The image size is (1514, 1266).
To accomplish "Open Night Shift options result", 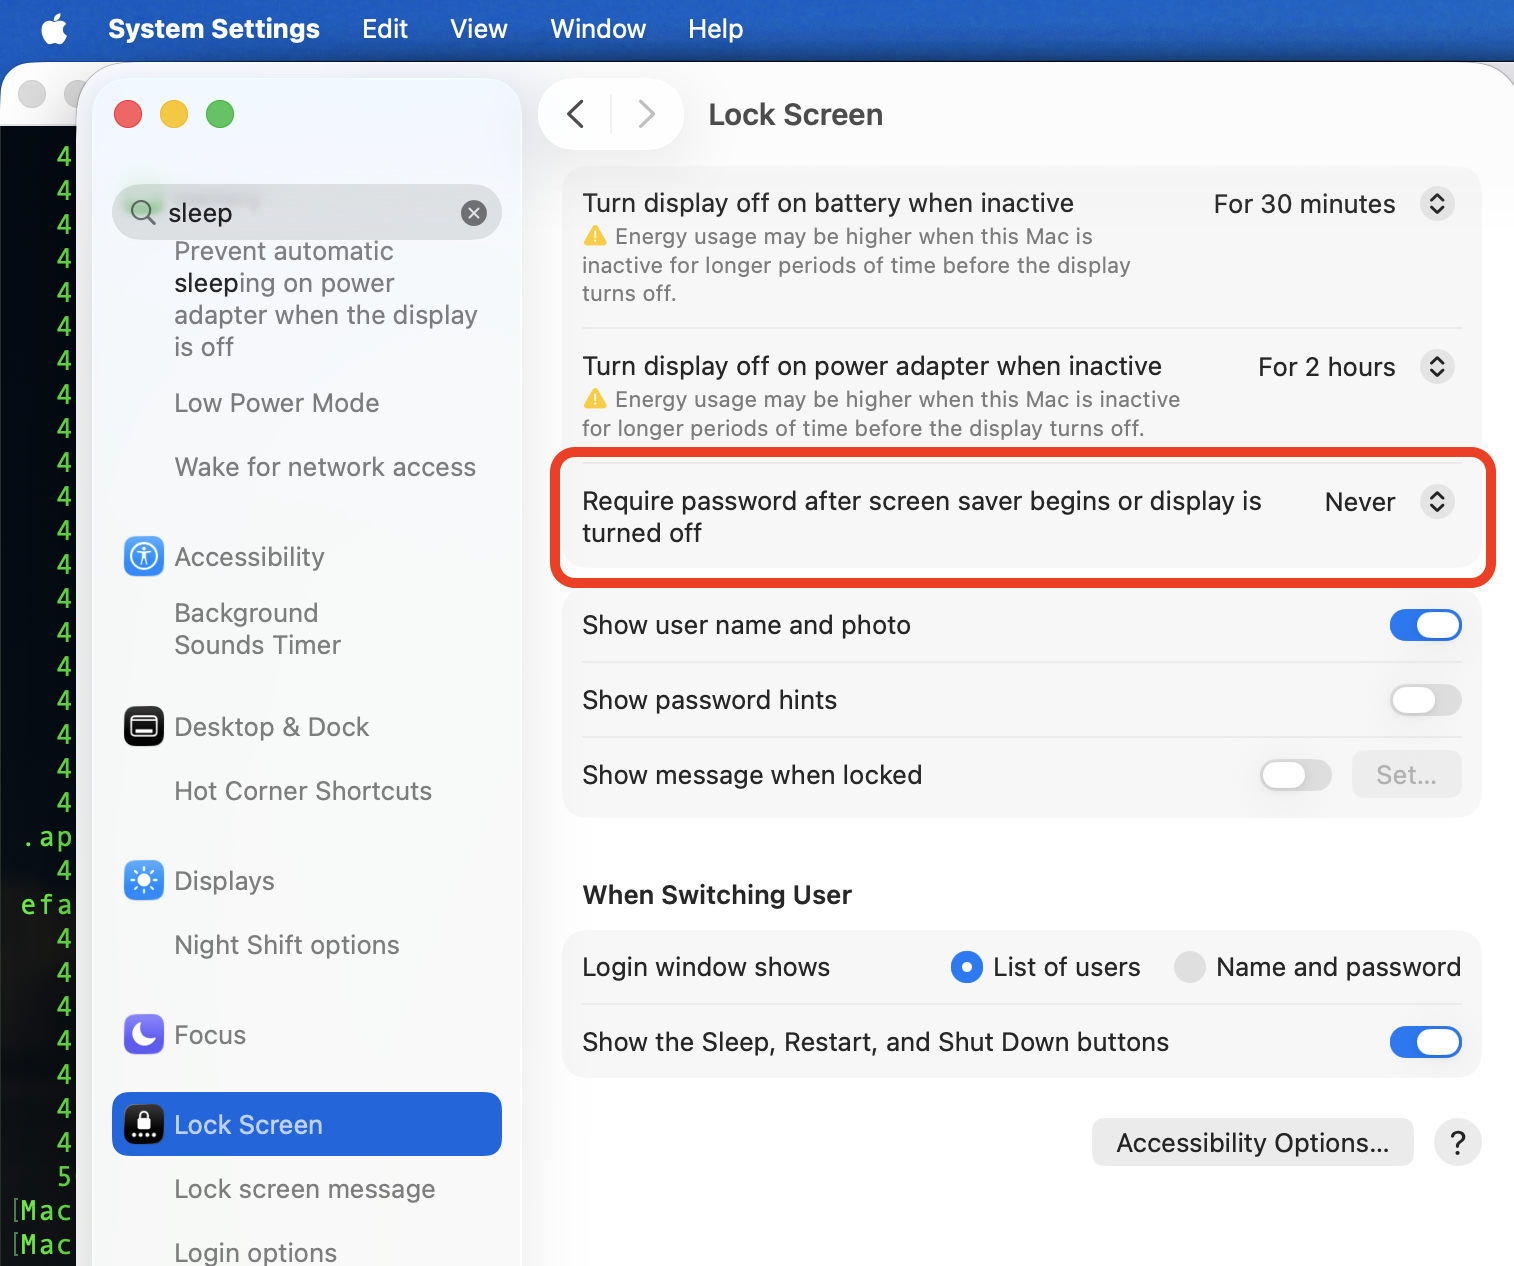I will pyautogui.click(x=287, y=945).
